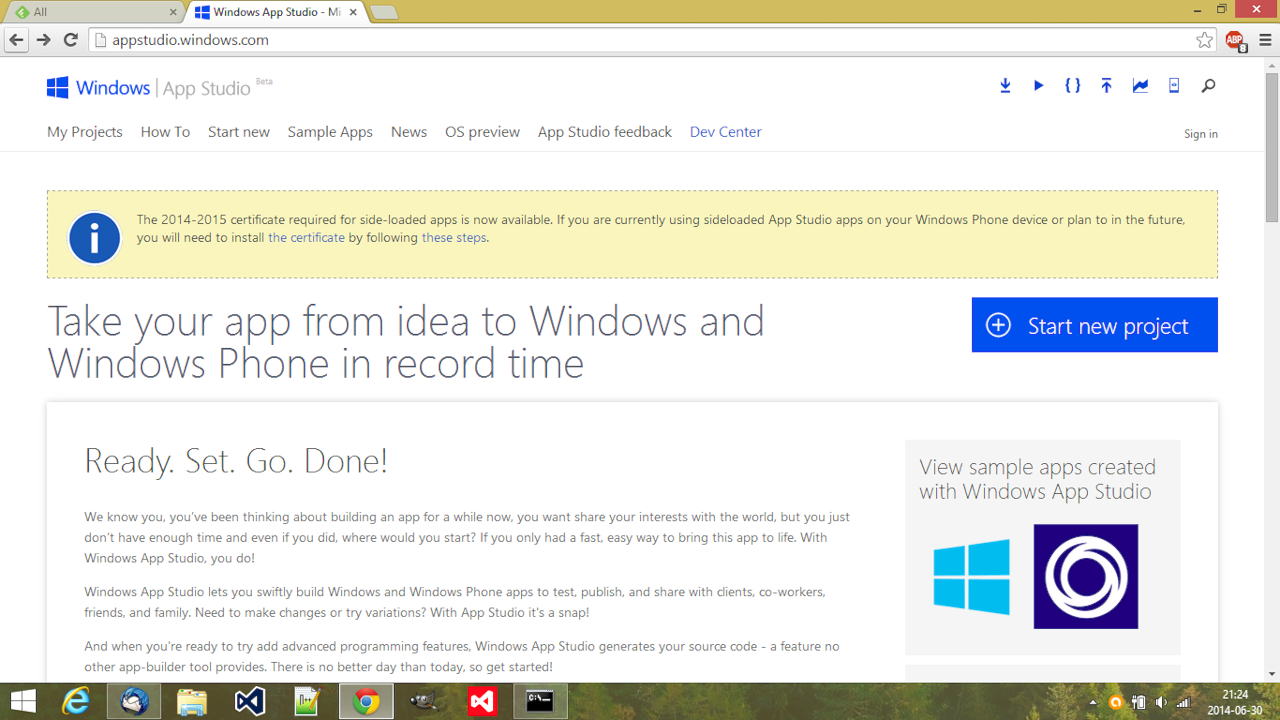Click the curly braces code icon
Screen dimensions: 1280x720
[x=1072, y=86]
